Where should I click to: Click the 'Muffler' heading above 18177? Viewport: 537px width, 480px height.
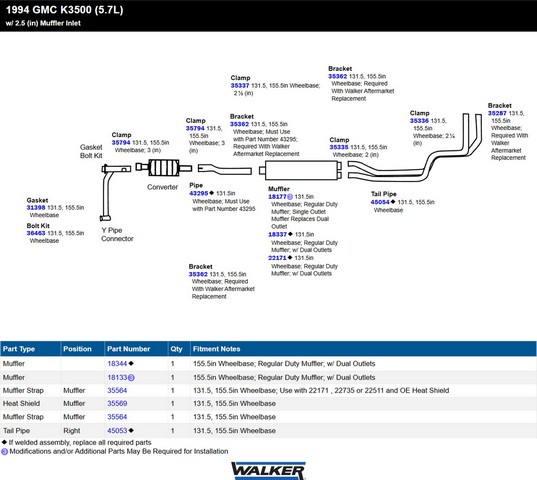[x=279, y=189]
